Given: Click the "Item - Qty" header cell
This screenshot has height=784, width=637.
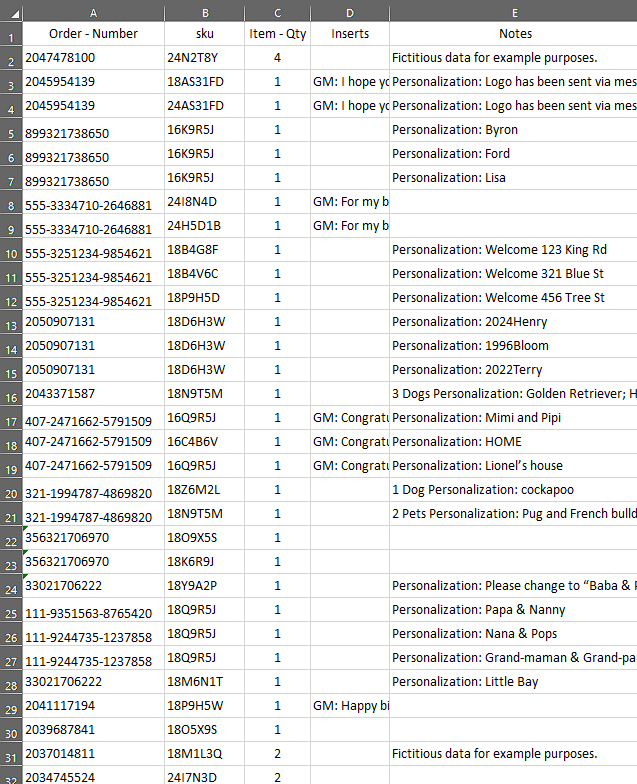Looking at the screenshot, I should [277, 34].
